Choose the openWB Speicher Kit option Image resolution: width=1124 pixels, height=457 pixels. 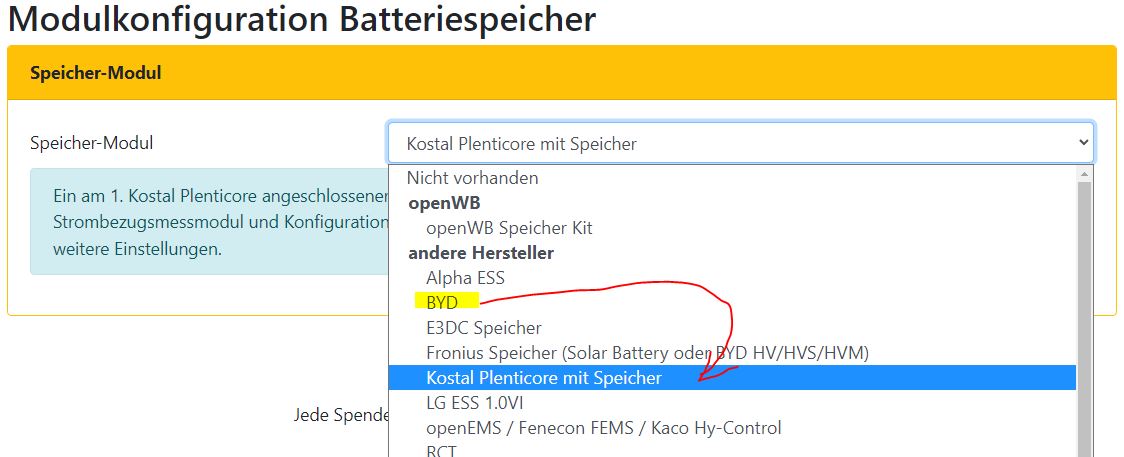pos(509,228)
